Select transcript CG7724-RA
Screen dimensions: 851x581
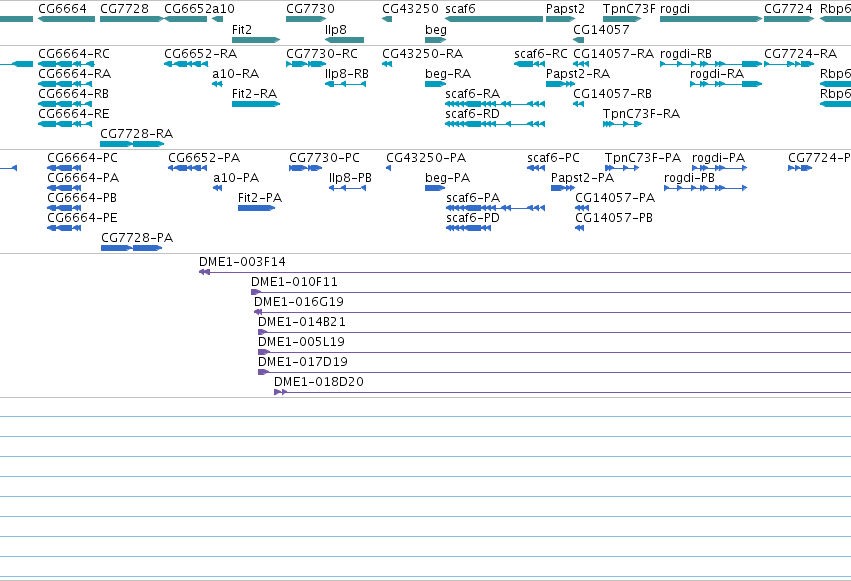coord(789,64)
